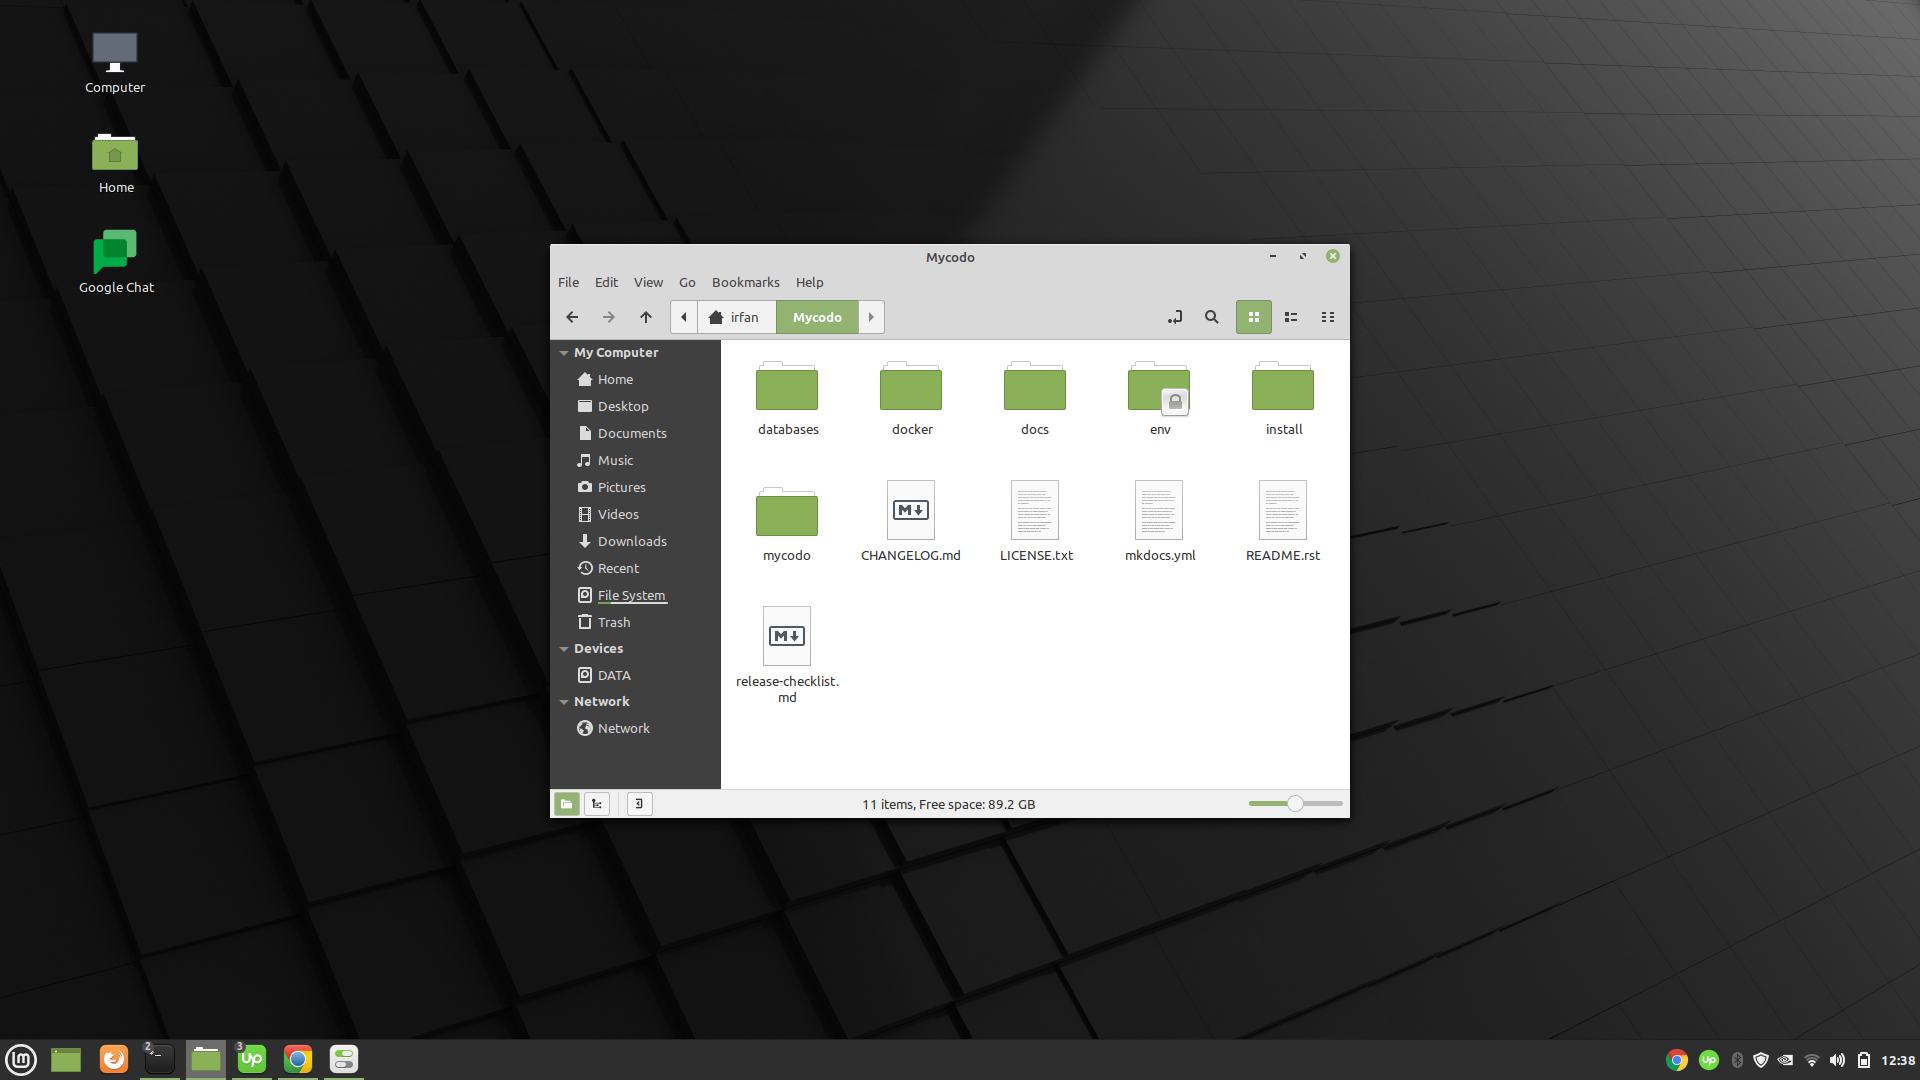Screen dimensions: 1920x1080
Task: Show tree view in sidebar
Action: [597, 804]
